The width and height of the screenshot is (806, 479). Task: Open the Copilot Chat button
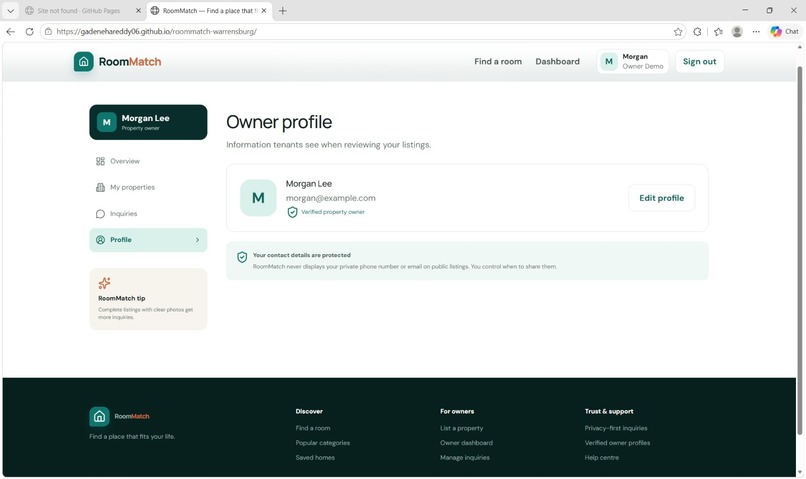pyautogui.click(x=784, y=32)
